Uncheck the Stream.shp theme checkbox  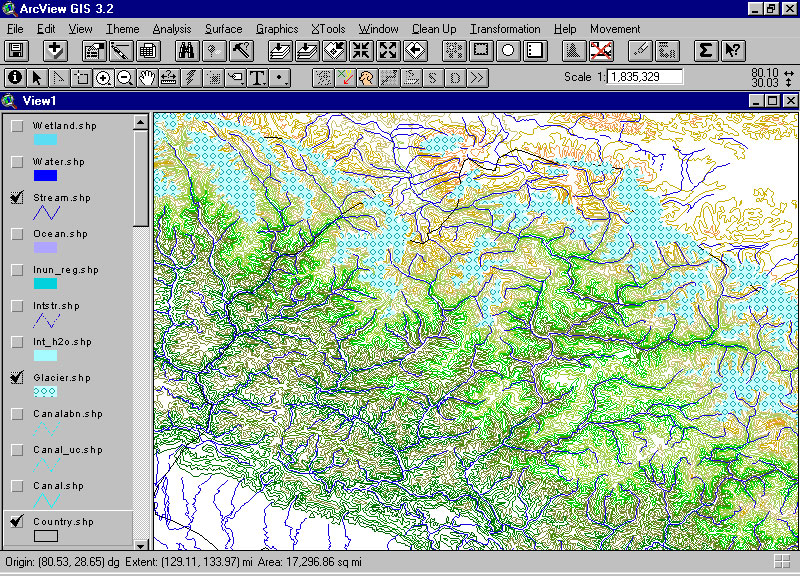pyautogui.click(x=17, y=198)
